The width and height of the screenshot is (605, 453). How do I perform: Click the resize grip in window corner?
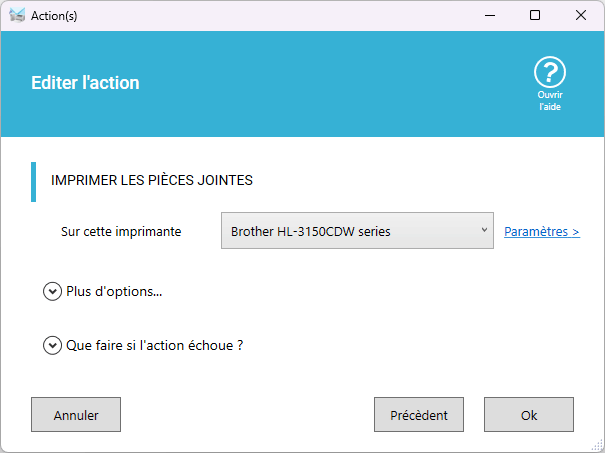click(x=597, y=445)
